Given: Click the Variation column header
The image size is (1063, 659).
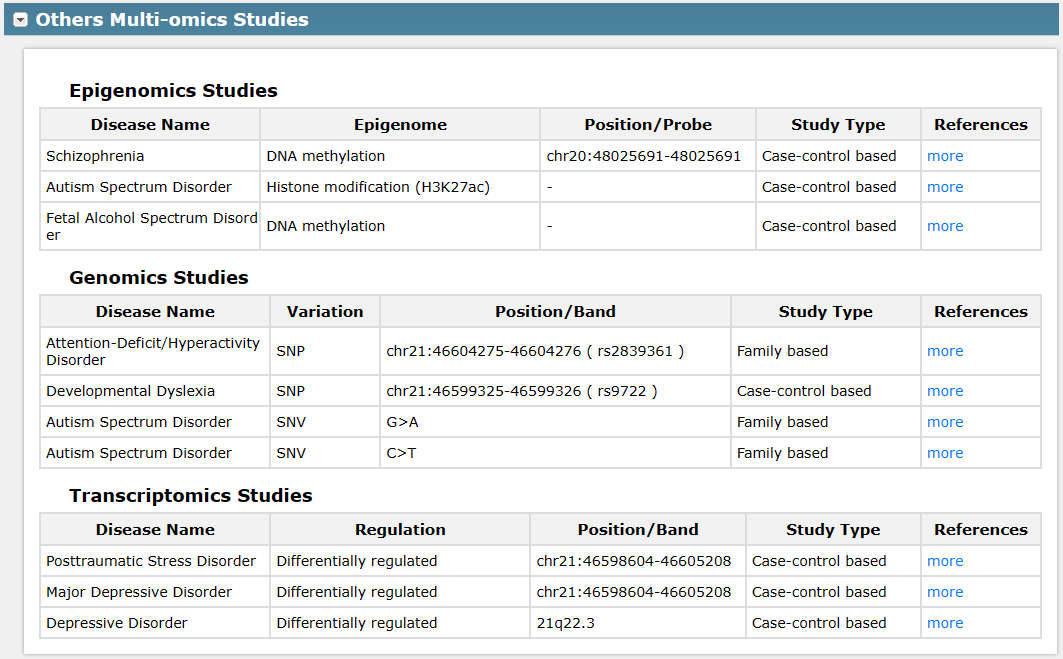Looking at the screenshot, I should tap(325, 312).
